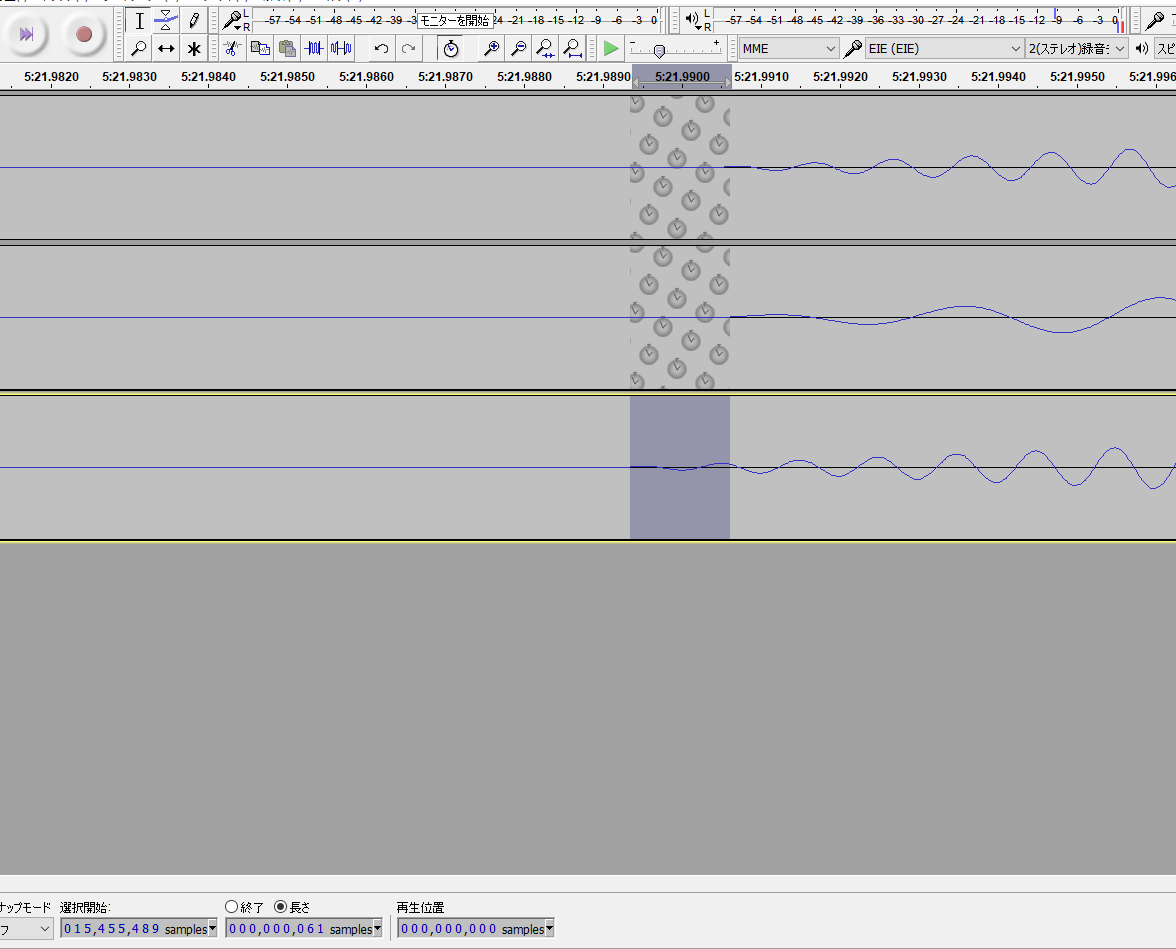The height and width of the screenshot is (949, 1176).
Task: Click Fit Project zoom icon
Action: 572,48
